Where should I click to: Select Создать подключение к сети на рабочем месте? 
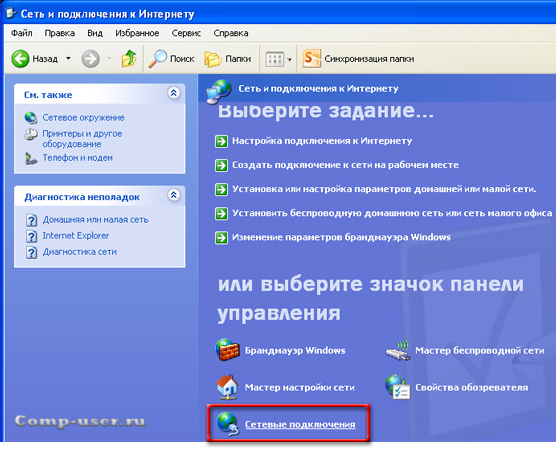coord(345,165)
